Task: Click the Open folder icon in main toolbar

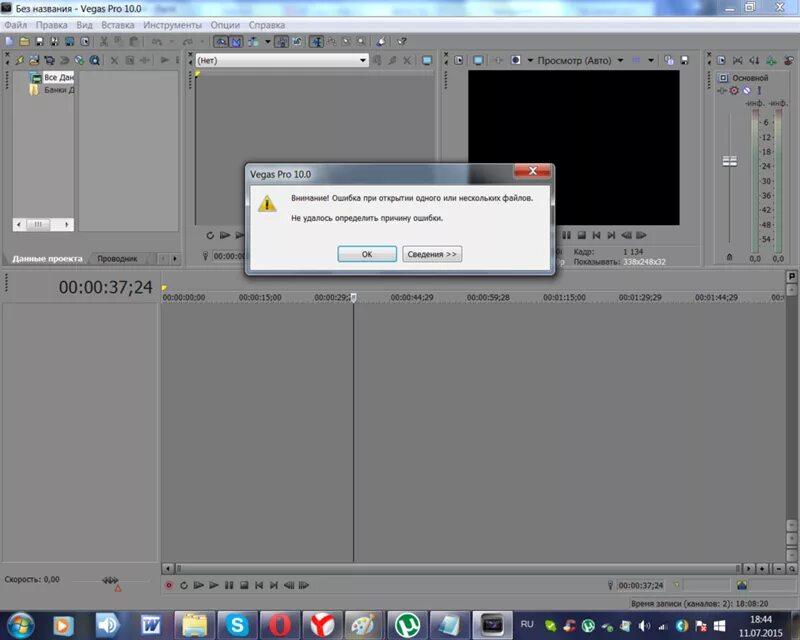Action: 24,42
